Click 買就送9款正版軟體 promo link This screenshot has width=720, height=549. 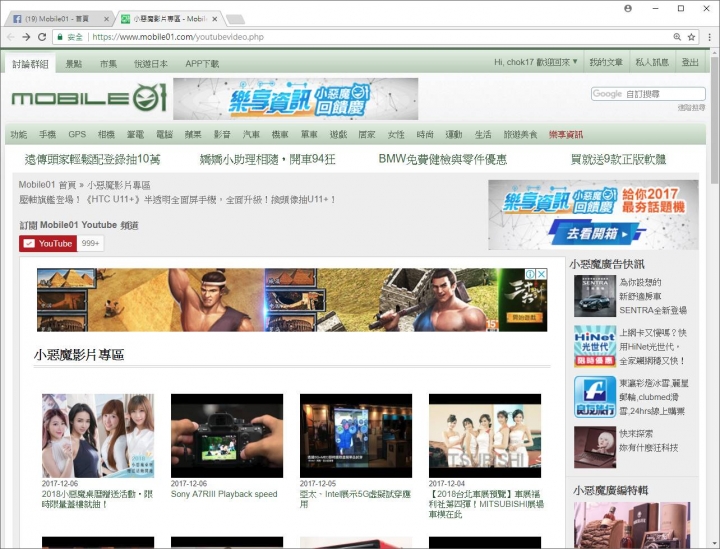pyautogui.click(x=618, y=159)
